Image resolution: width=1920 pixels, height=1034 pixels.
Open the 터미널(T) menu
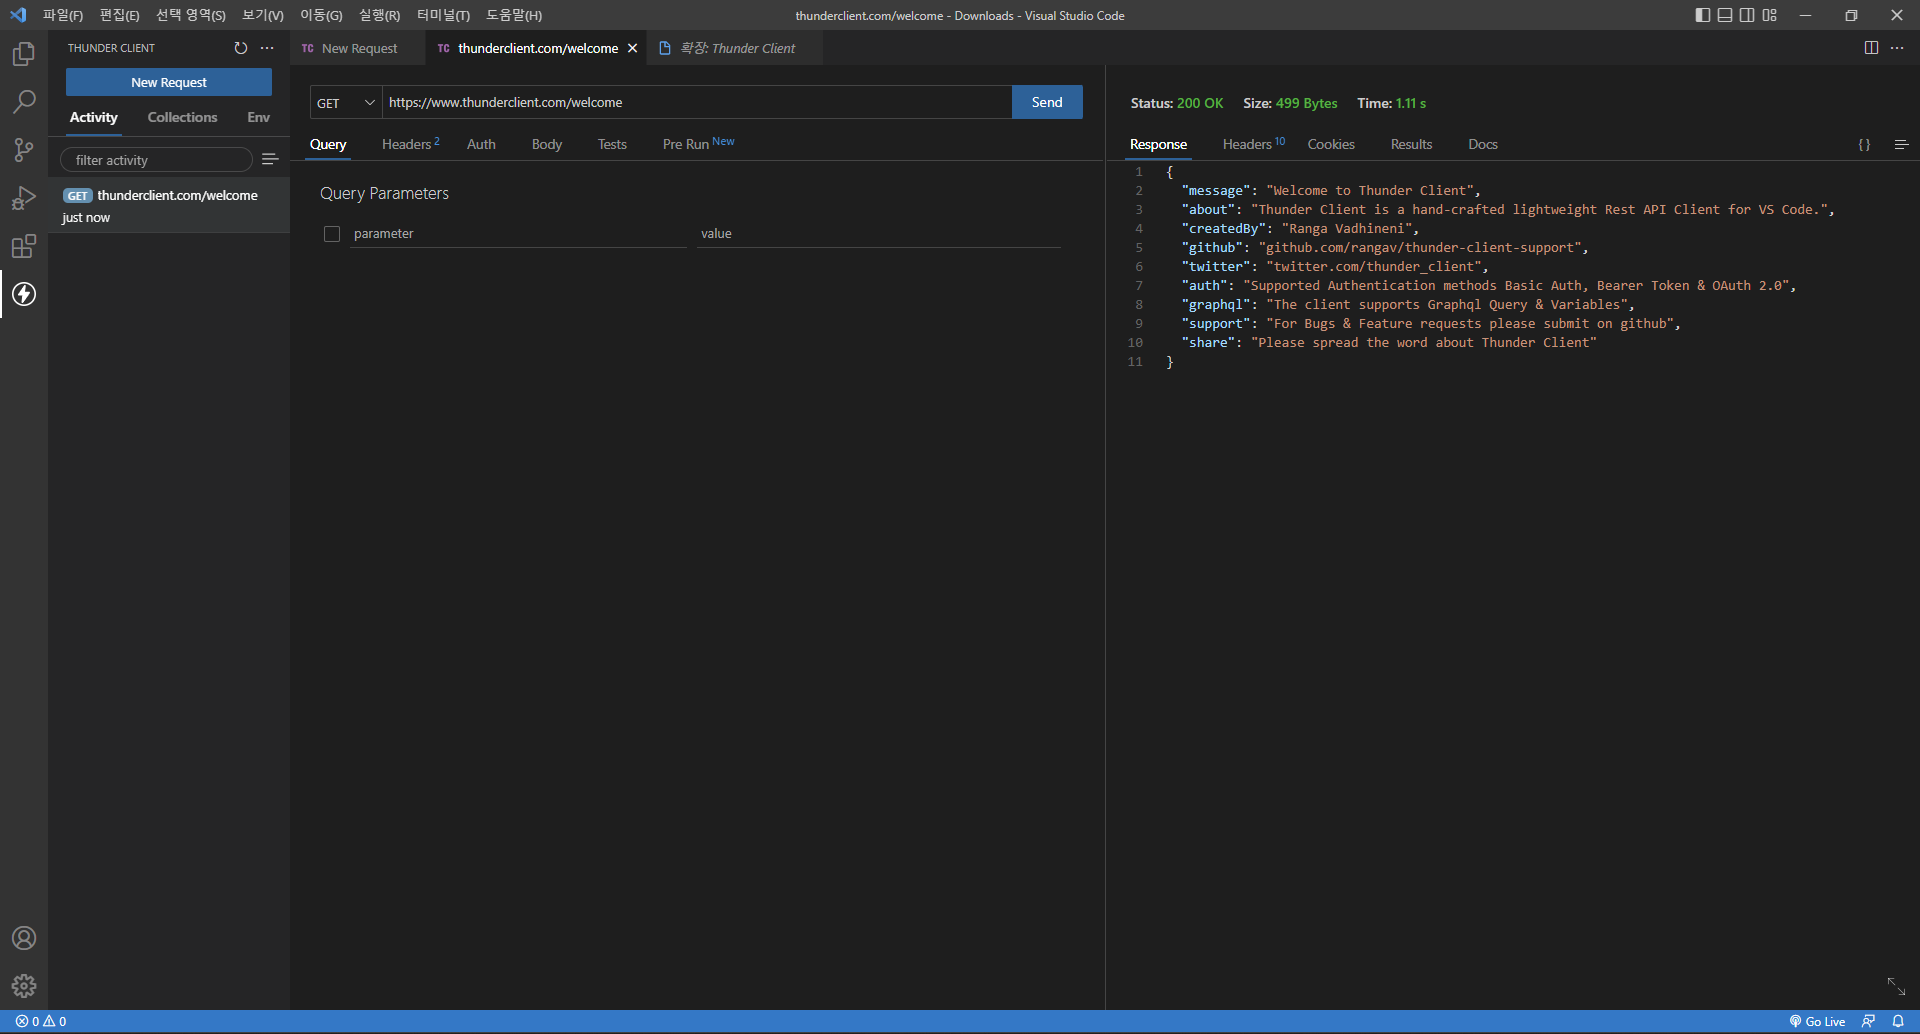pos(443,15)
